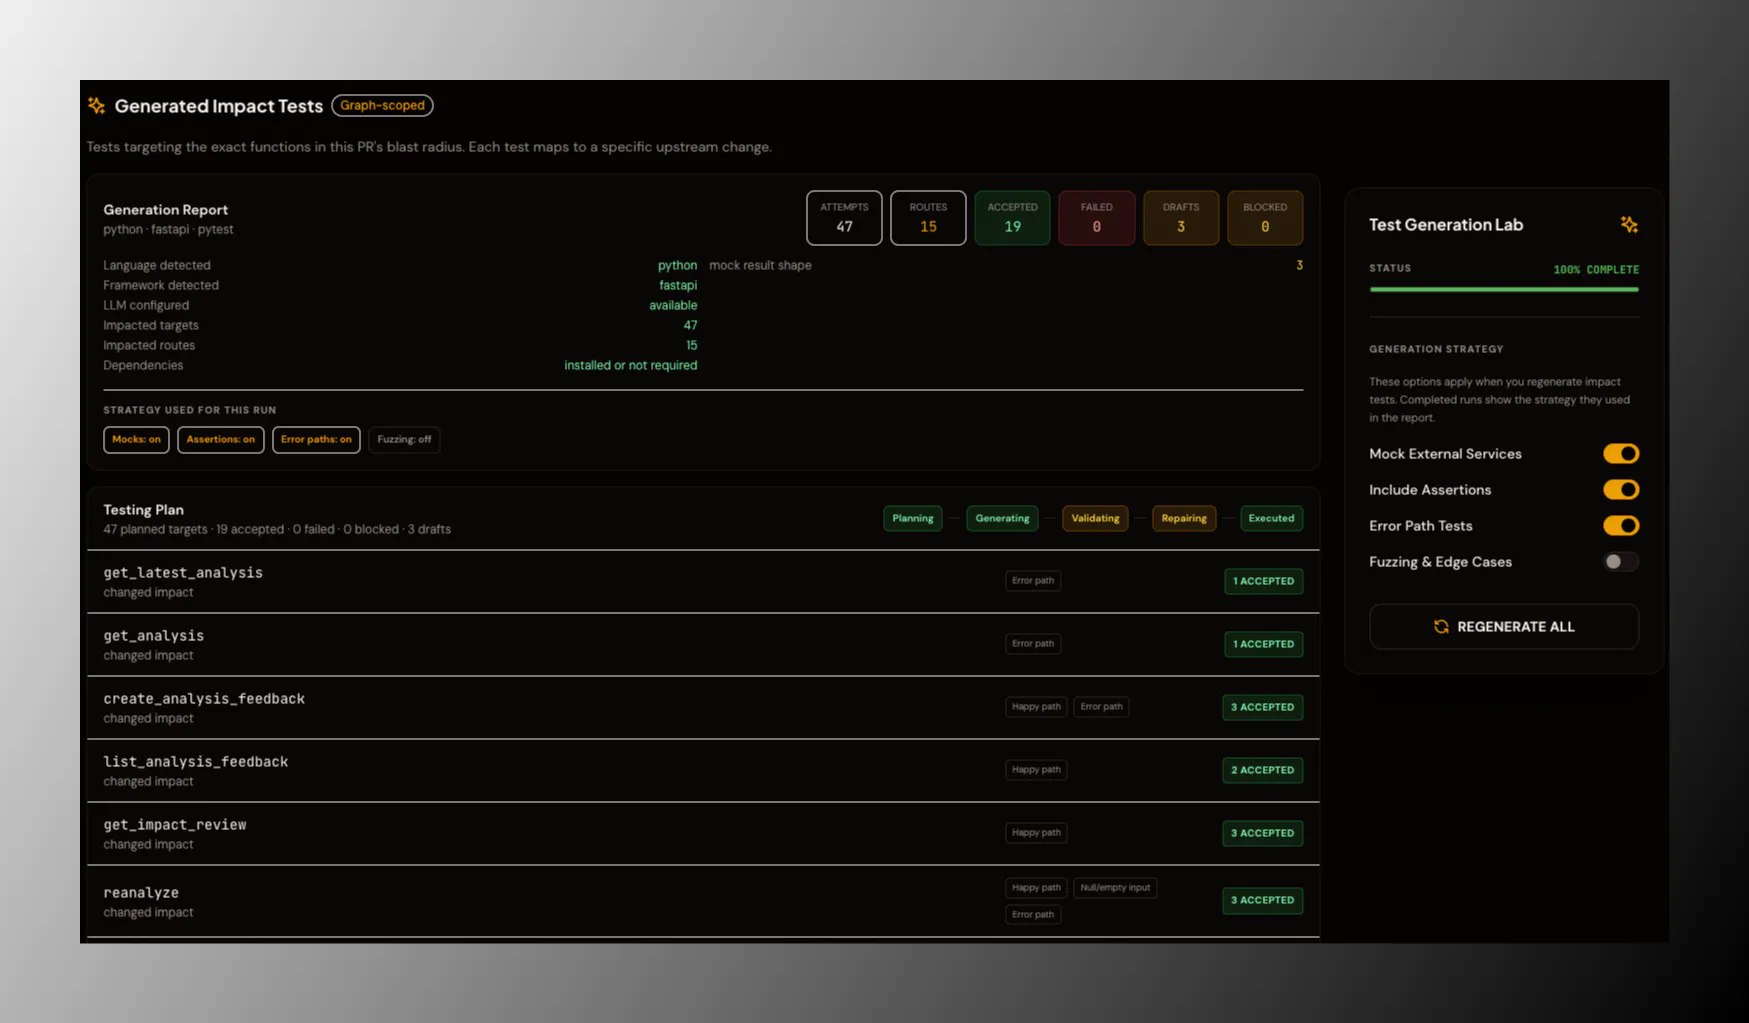Click 3 Accepted badge for get_impact_review
The height and width of the screenshot is (1023, 1749).
(1262, 833)
